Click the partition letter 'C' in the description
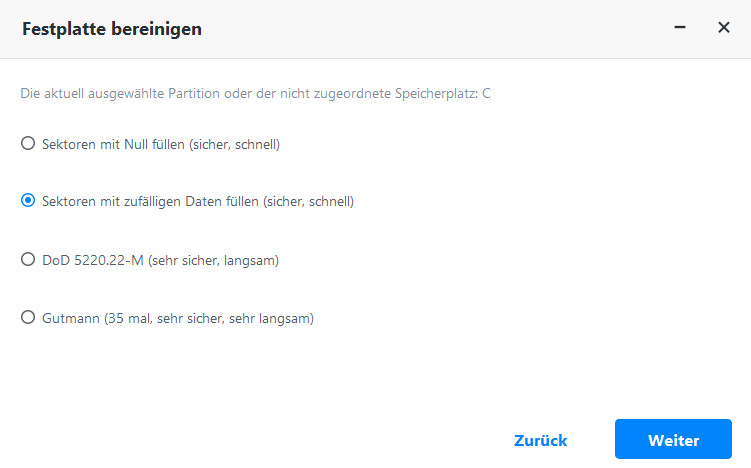This screenshot has height=468, width=751. [x=486, y=94]
